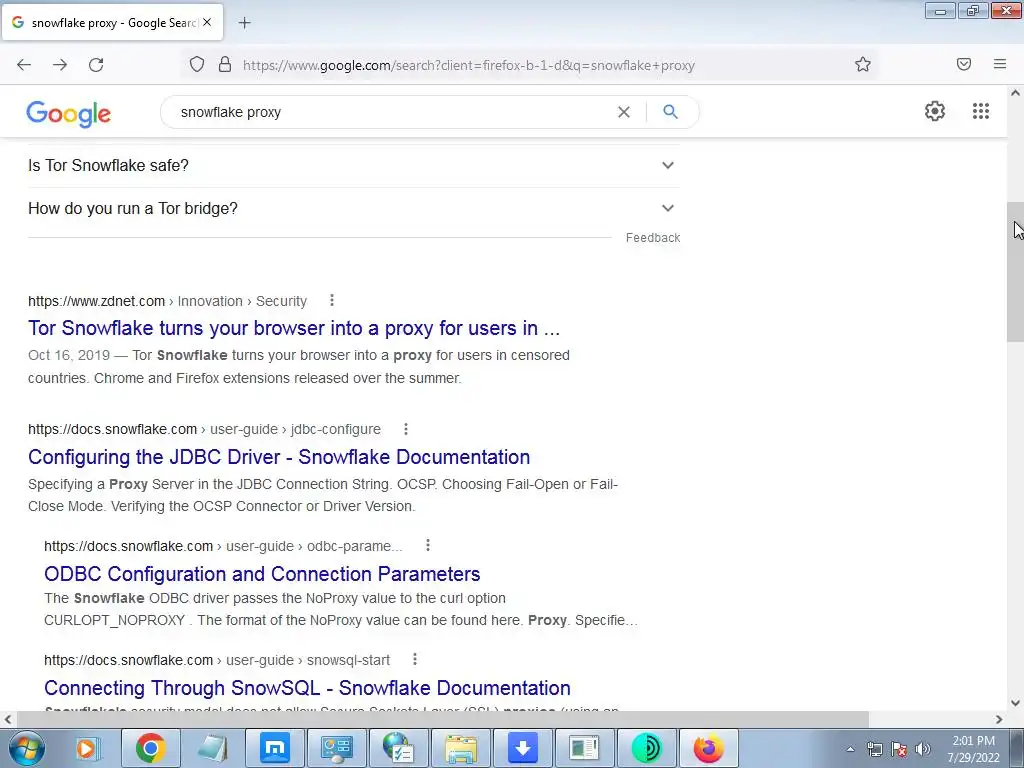Open Google quick settings gear
The image size is (1024, 768).
pos(935,111)
